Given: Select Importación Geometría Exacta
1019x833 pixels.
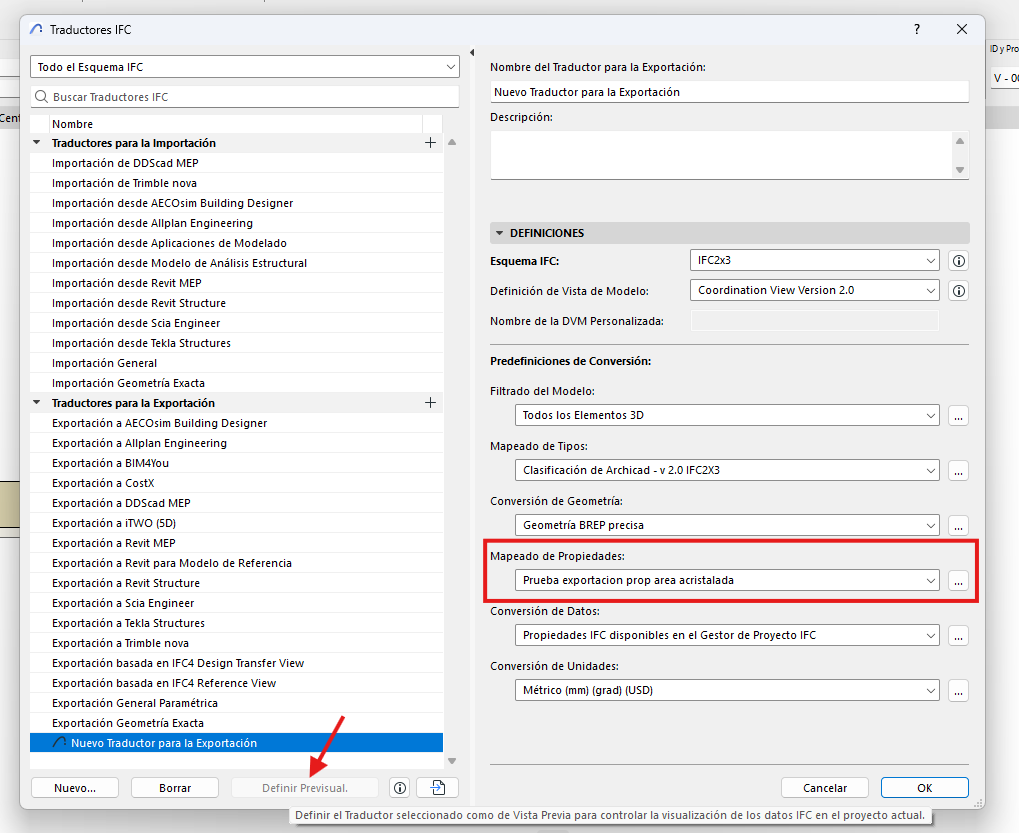Looking at the screenshot, I should pyautogui.click(x=237, y=383).
